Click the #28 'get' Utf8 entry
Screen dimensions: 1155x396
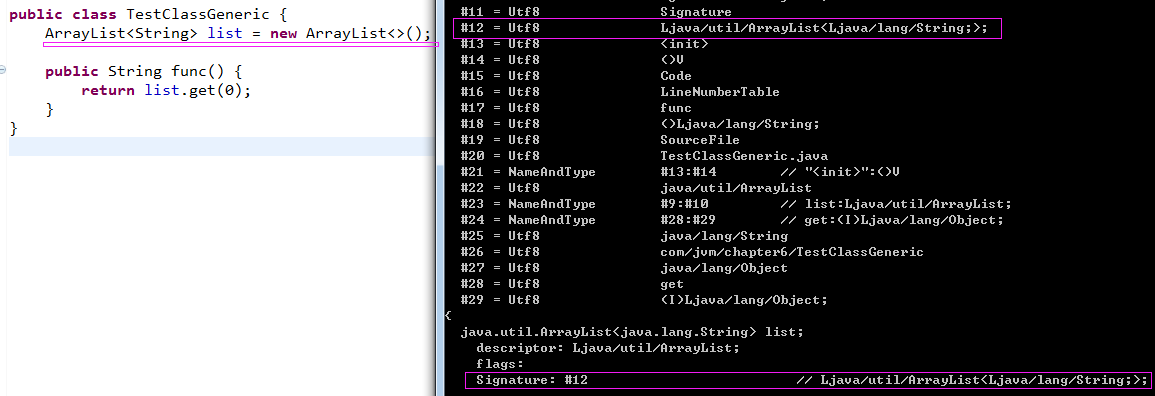572,284
